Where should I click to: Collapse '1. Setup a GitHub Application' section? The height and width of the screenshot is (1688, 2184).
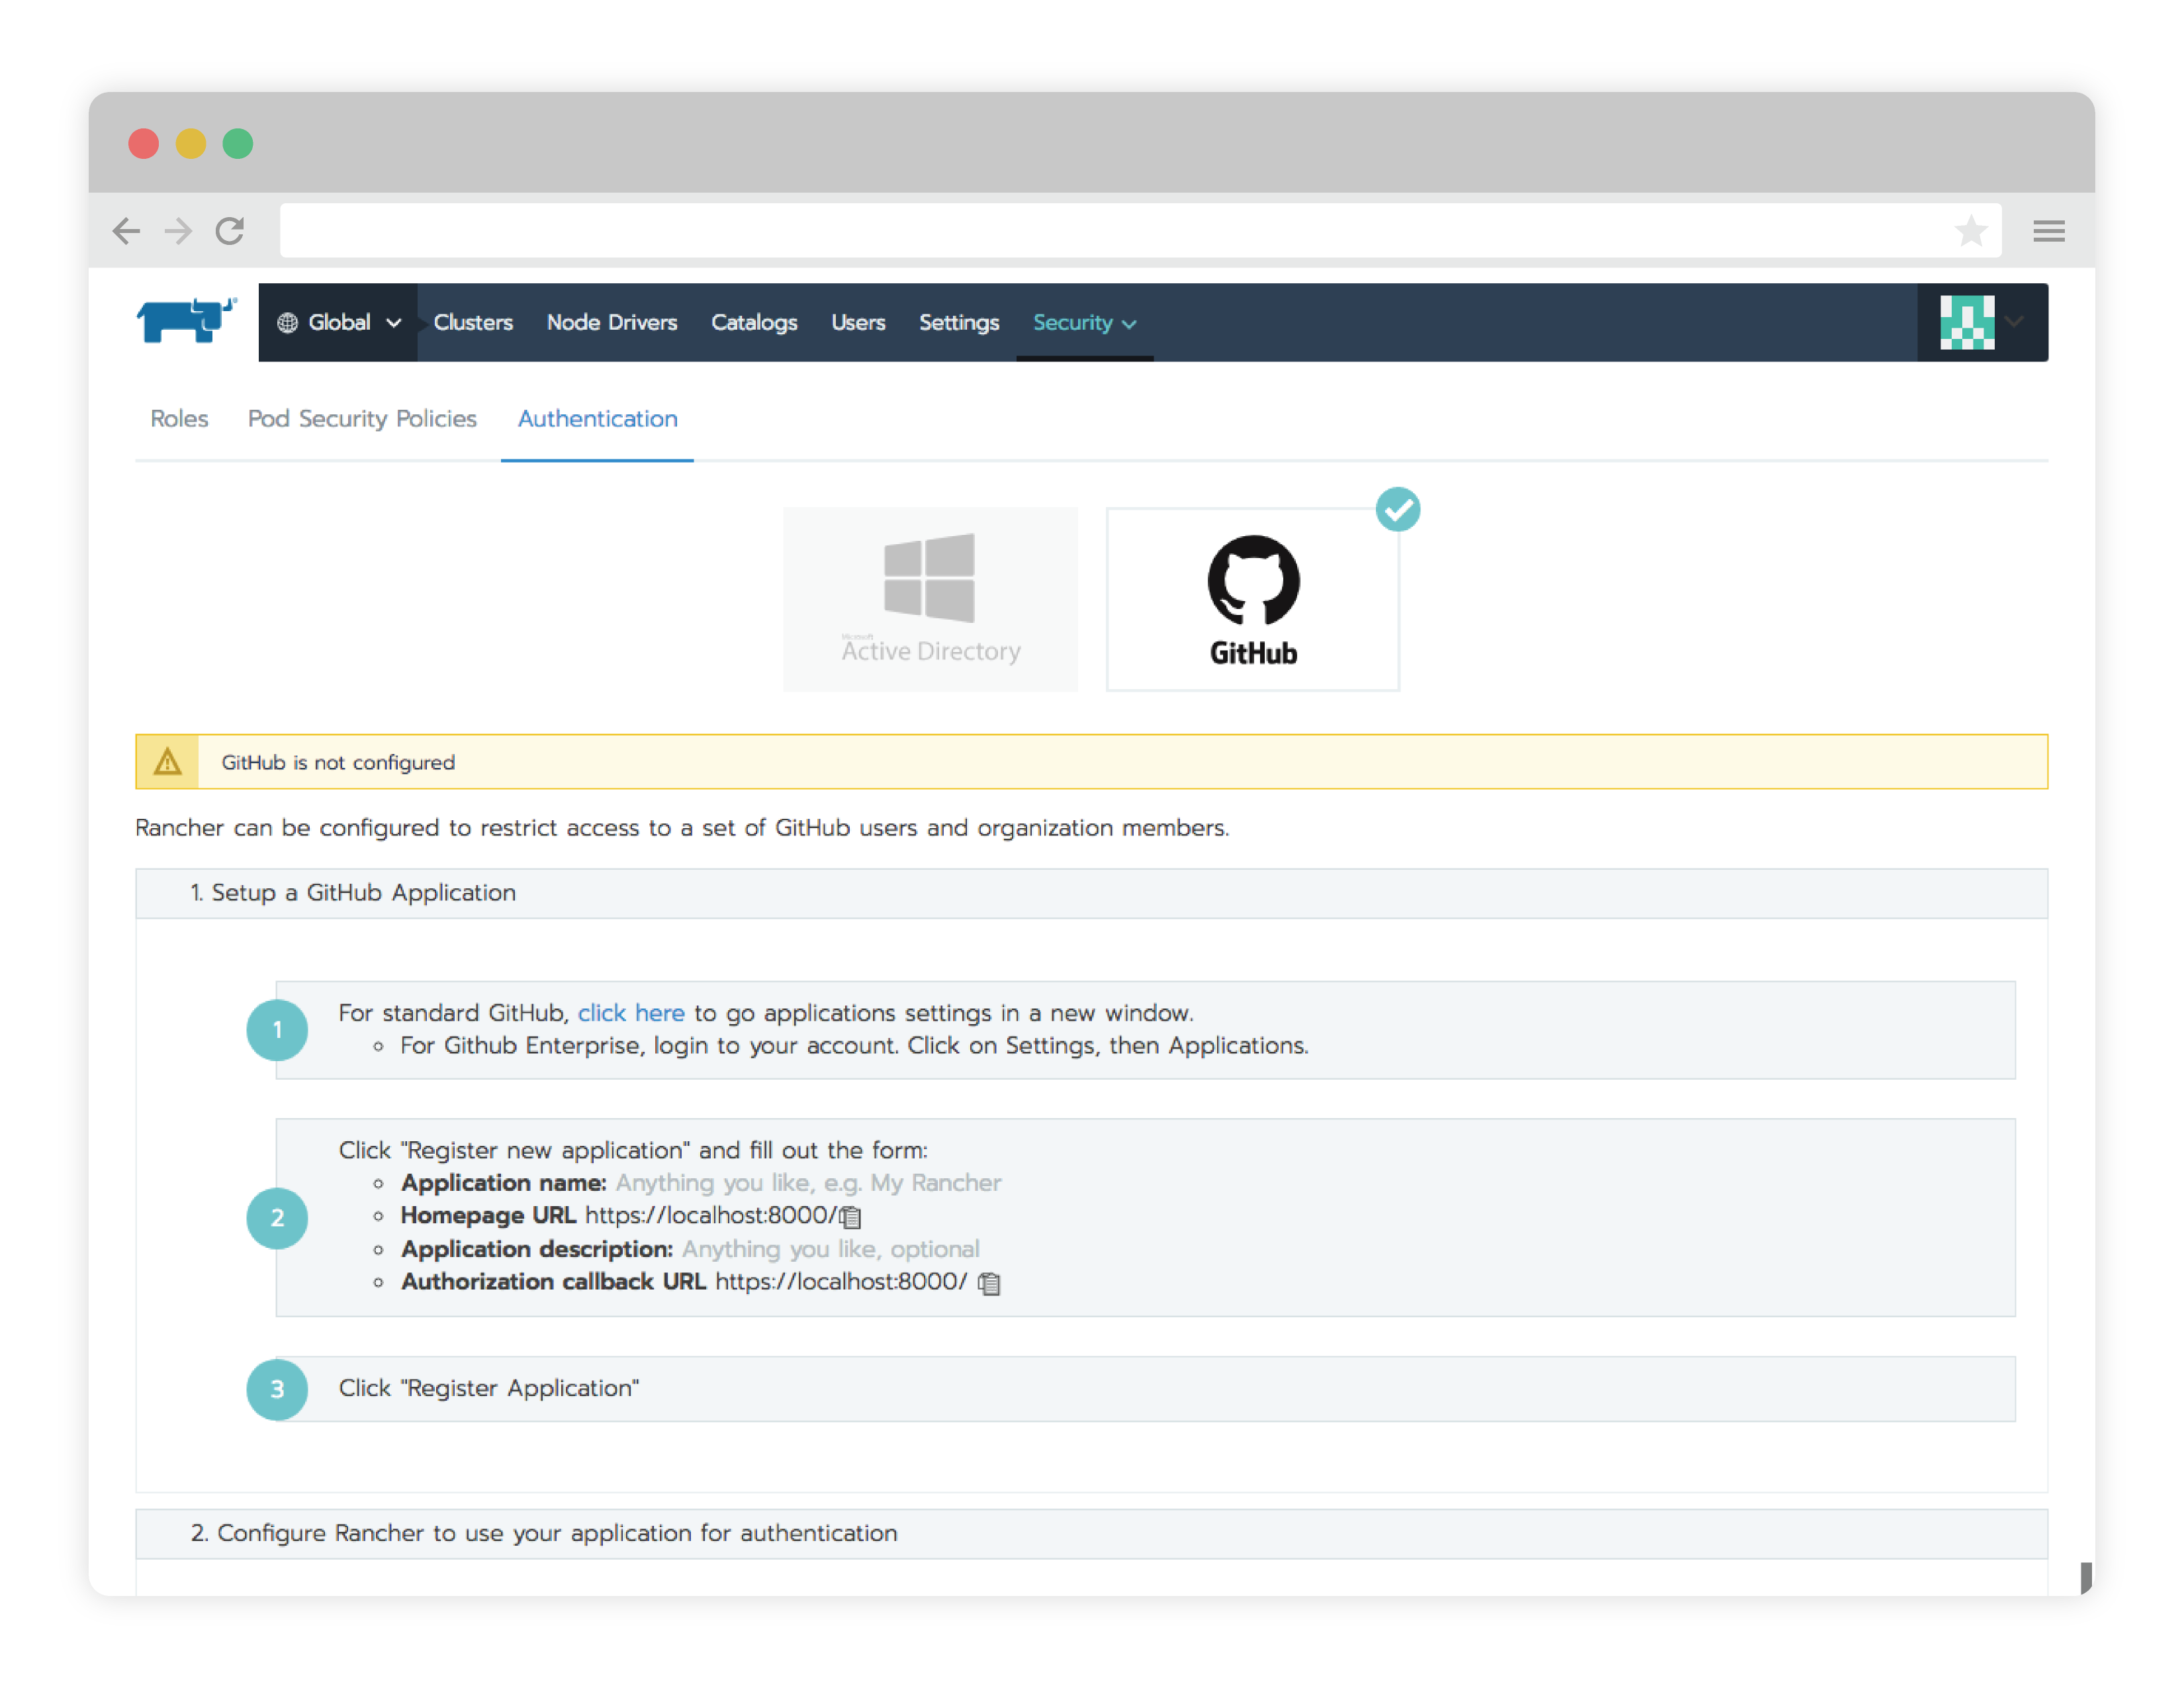click(1091, 893)
